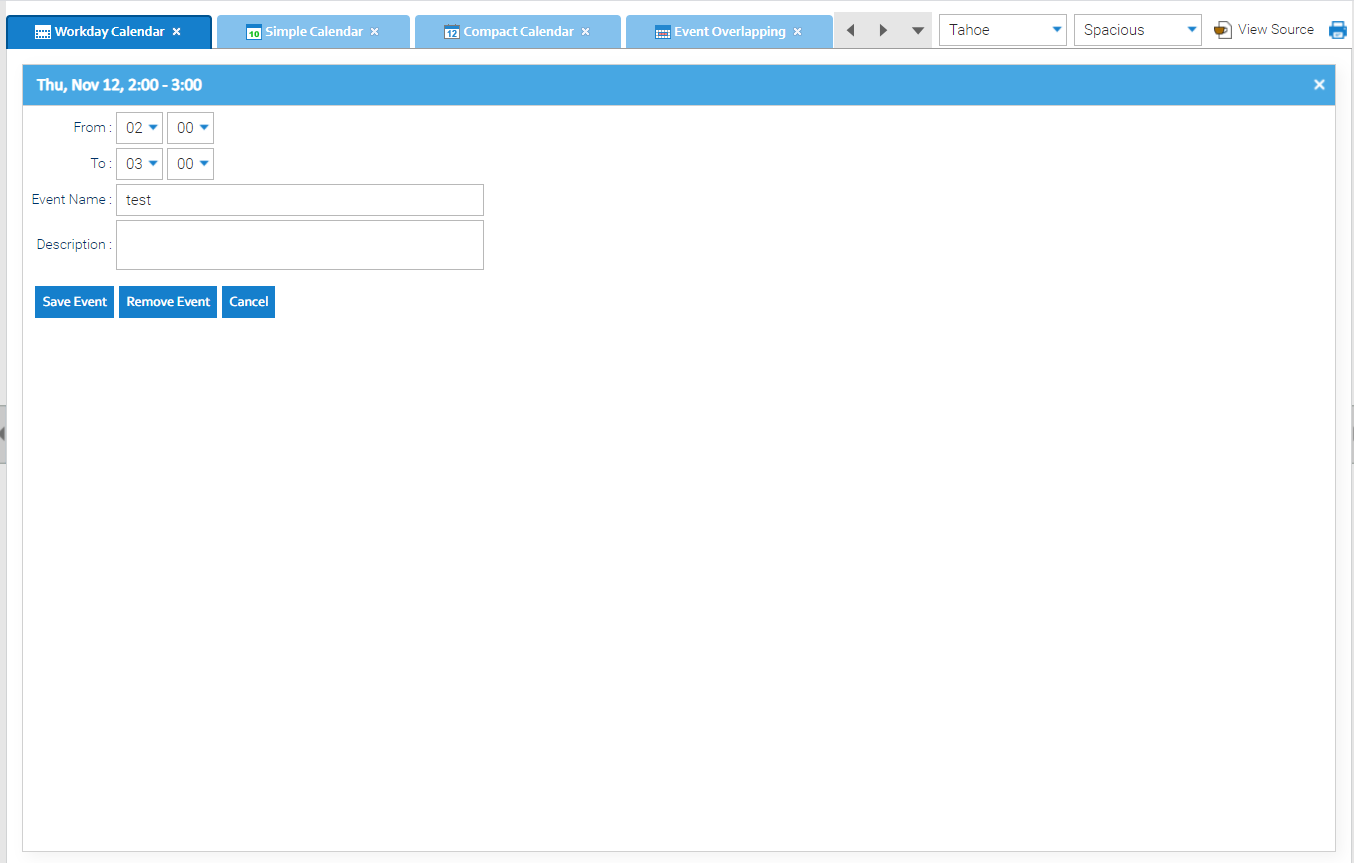
Task: Click the printer icon
Action: click(x=1337, y=30)
